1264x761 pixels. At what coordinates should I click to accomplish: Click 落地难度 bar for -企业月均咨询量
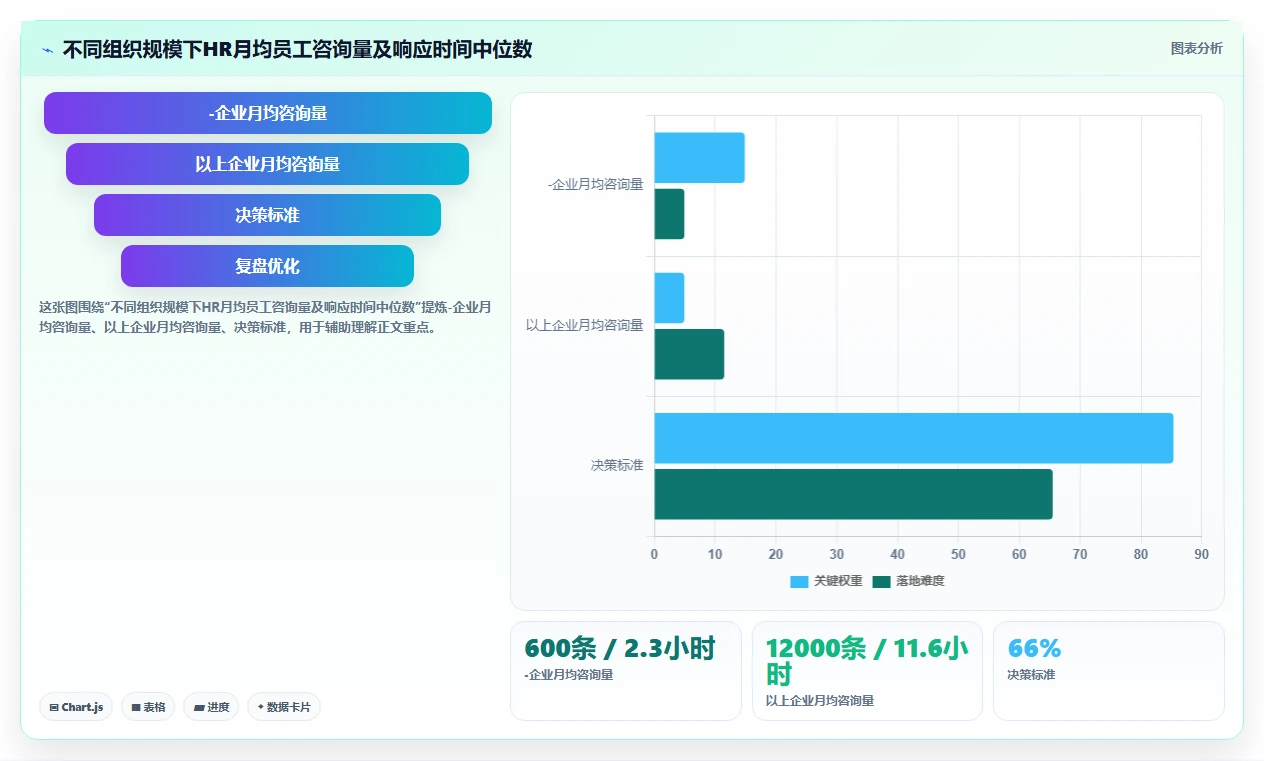(x=670, y=214)
